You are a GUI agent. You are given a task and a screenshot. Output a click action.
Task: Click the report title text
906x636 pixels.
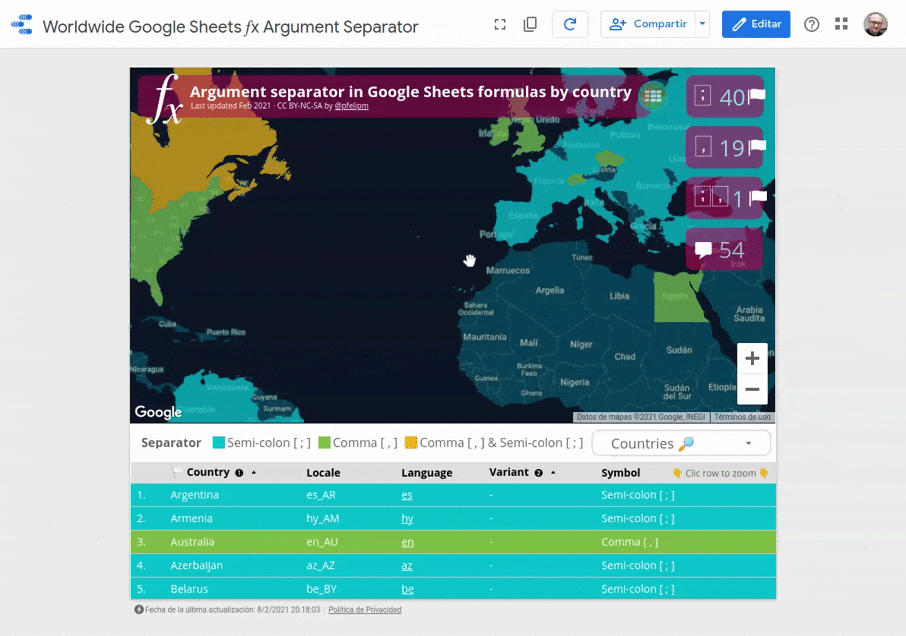coord(230,27)
